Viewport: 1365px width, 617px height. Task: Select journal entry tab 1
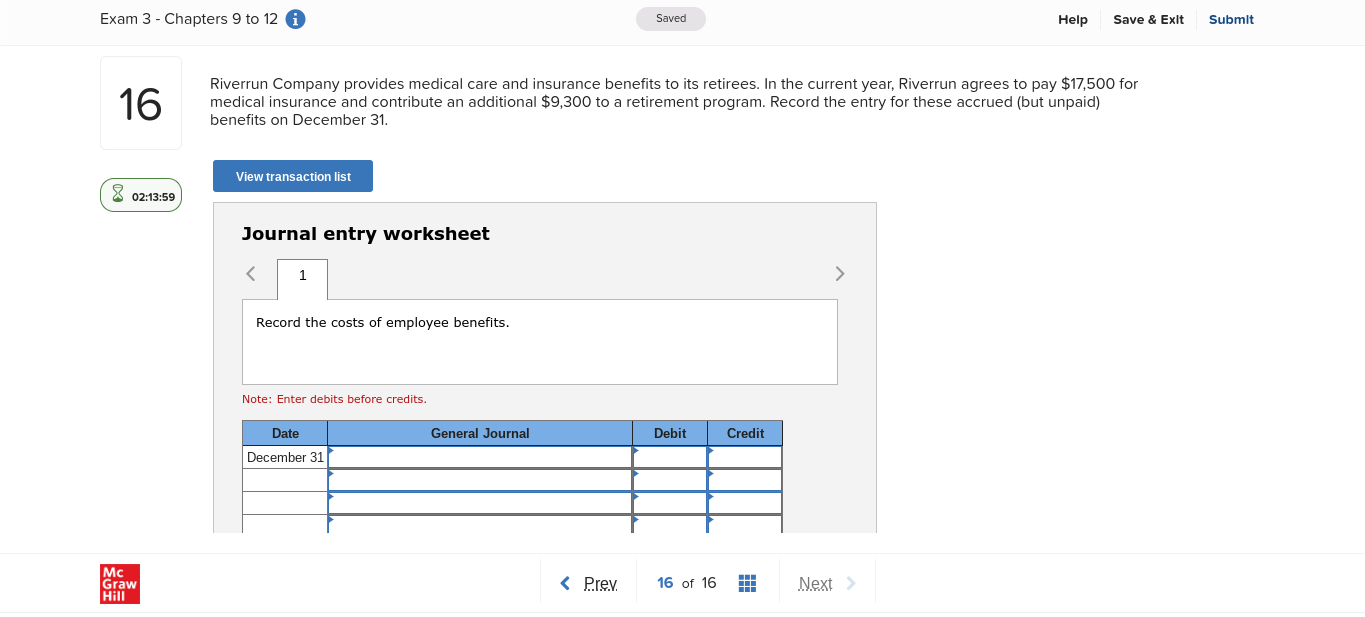tap(302, 278)
